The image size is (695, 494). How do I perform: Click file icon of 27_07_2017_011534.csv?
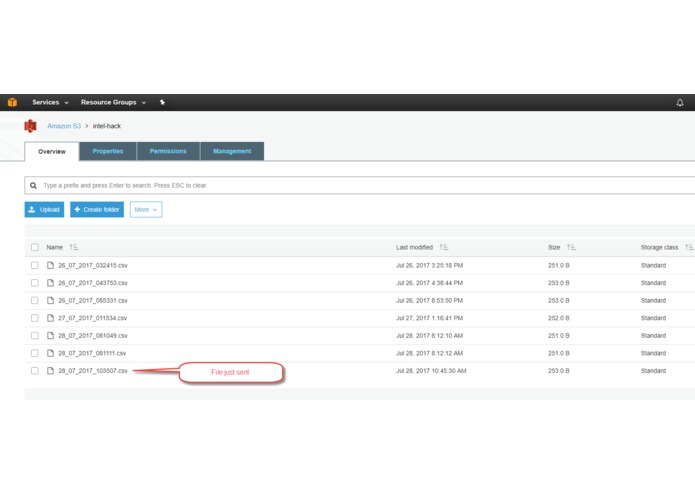pos(51,318)
